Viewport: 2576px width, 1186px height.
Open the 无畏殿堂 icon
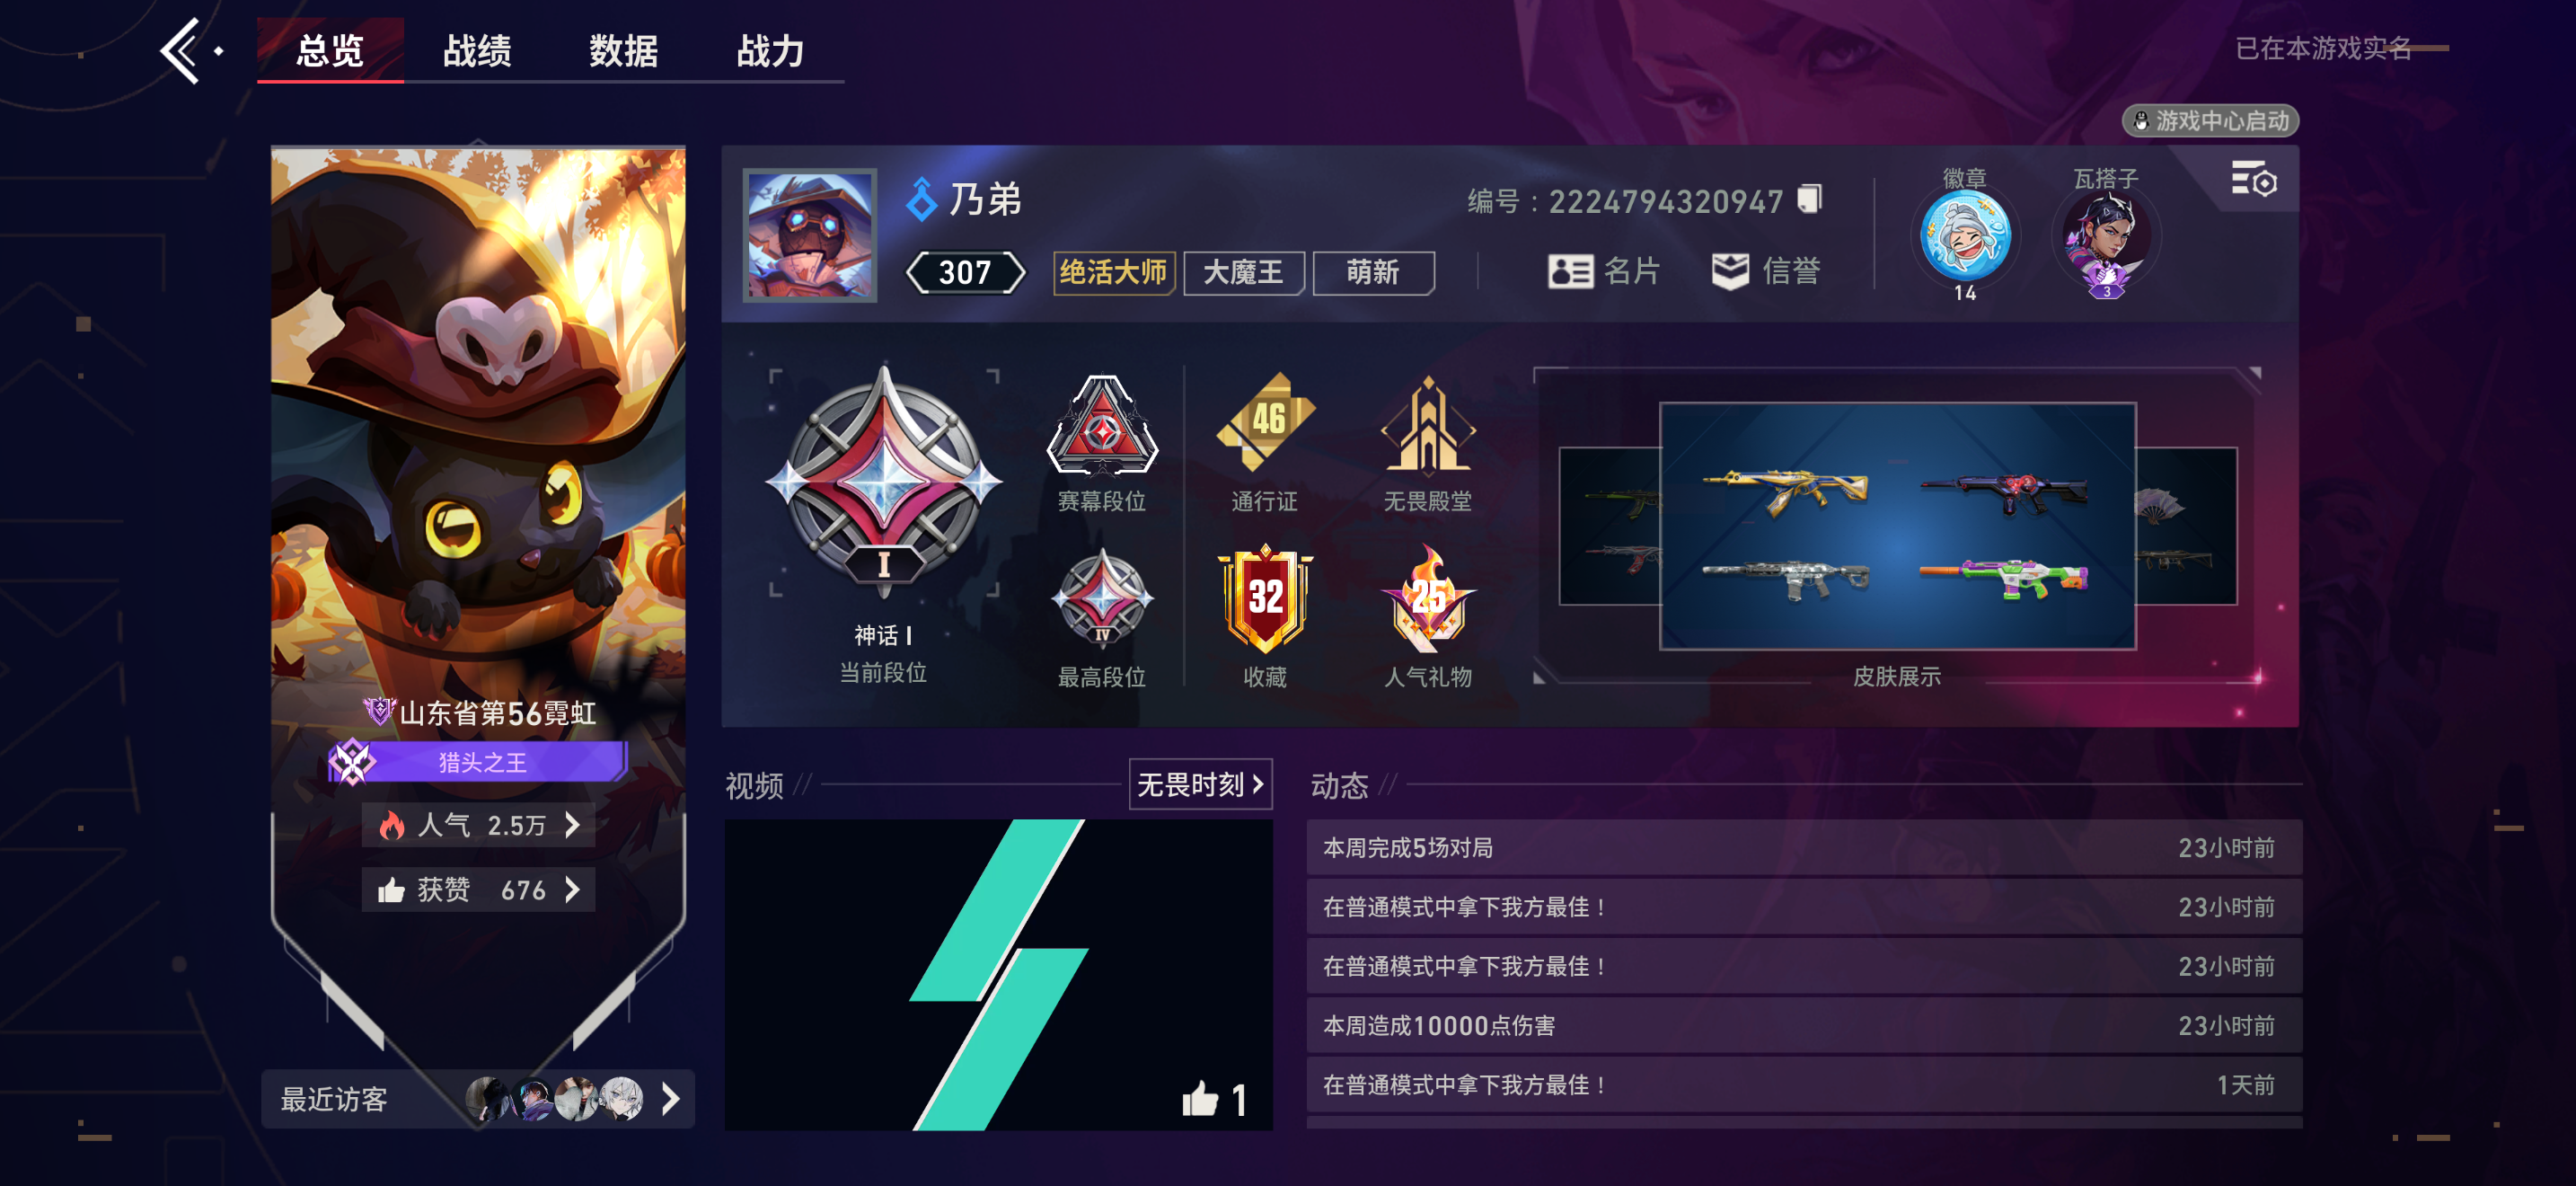pos(1428,424)
